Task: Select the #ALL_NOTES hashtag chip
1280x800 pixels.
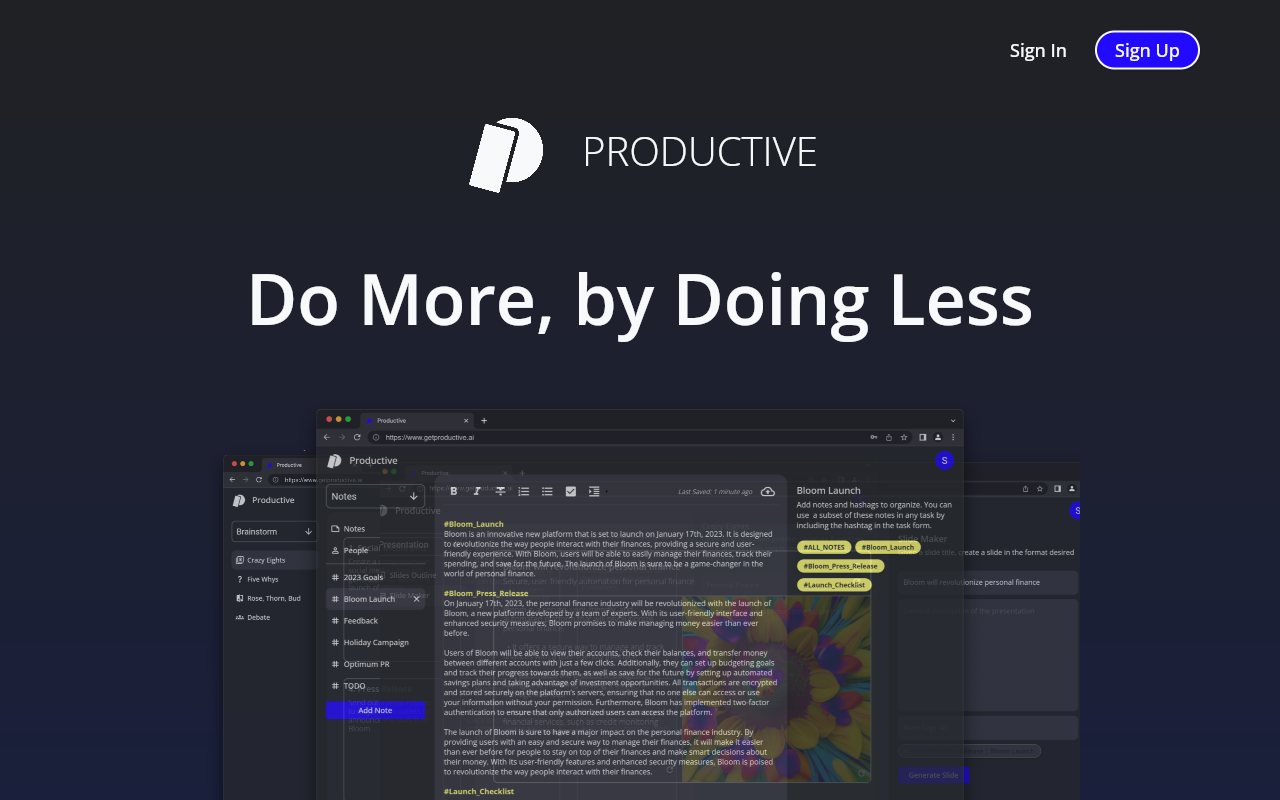Action: (824, 547)
